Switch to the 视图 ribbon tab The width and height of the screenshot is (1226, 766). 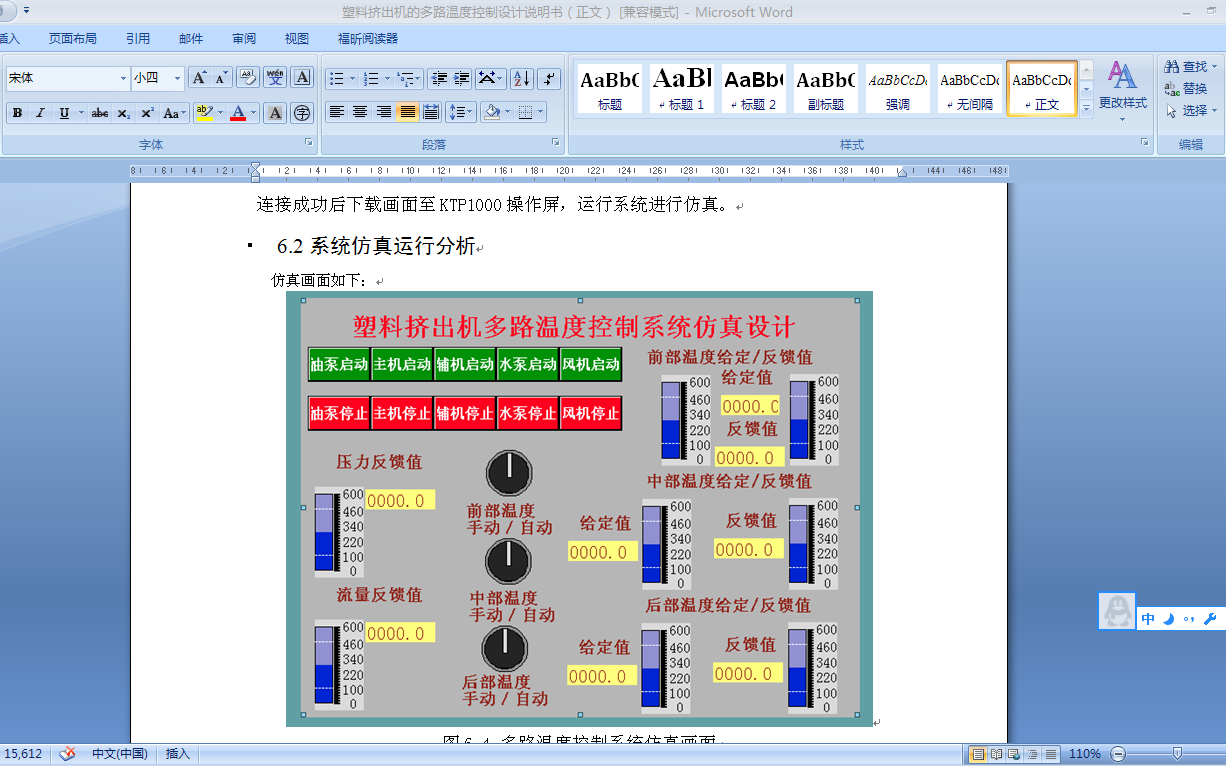[x=295, y=37]
